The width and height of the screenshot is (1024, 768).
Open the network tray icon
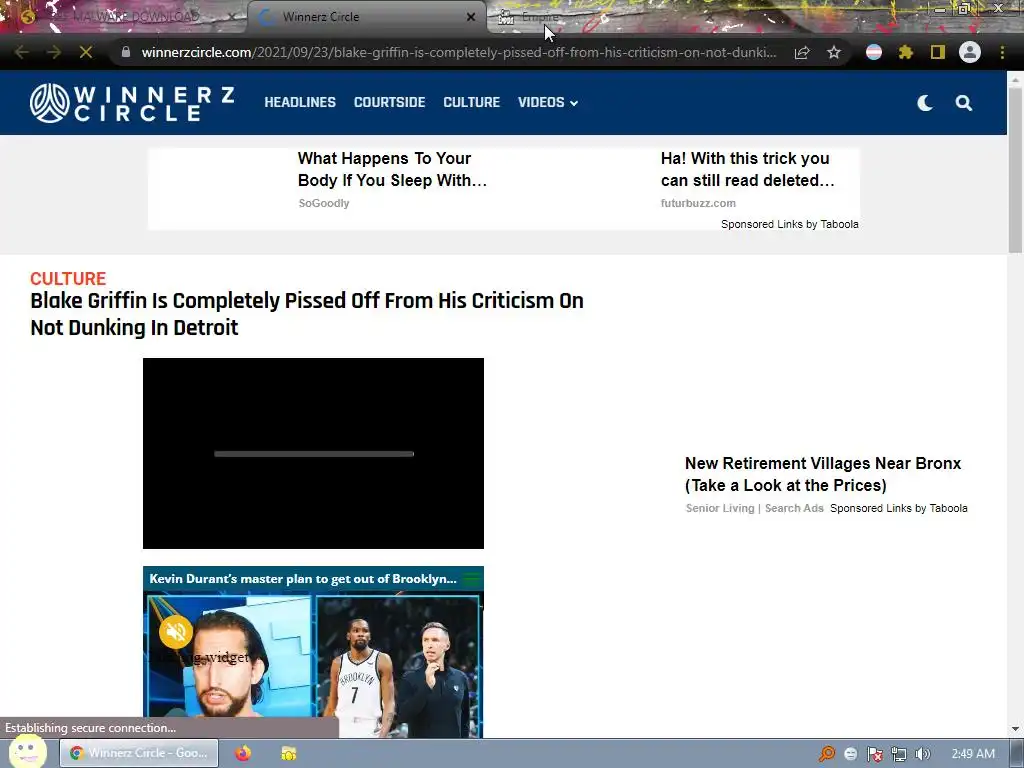pos(899,754)
